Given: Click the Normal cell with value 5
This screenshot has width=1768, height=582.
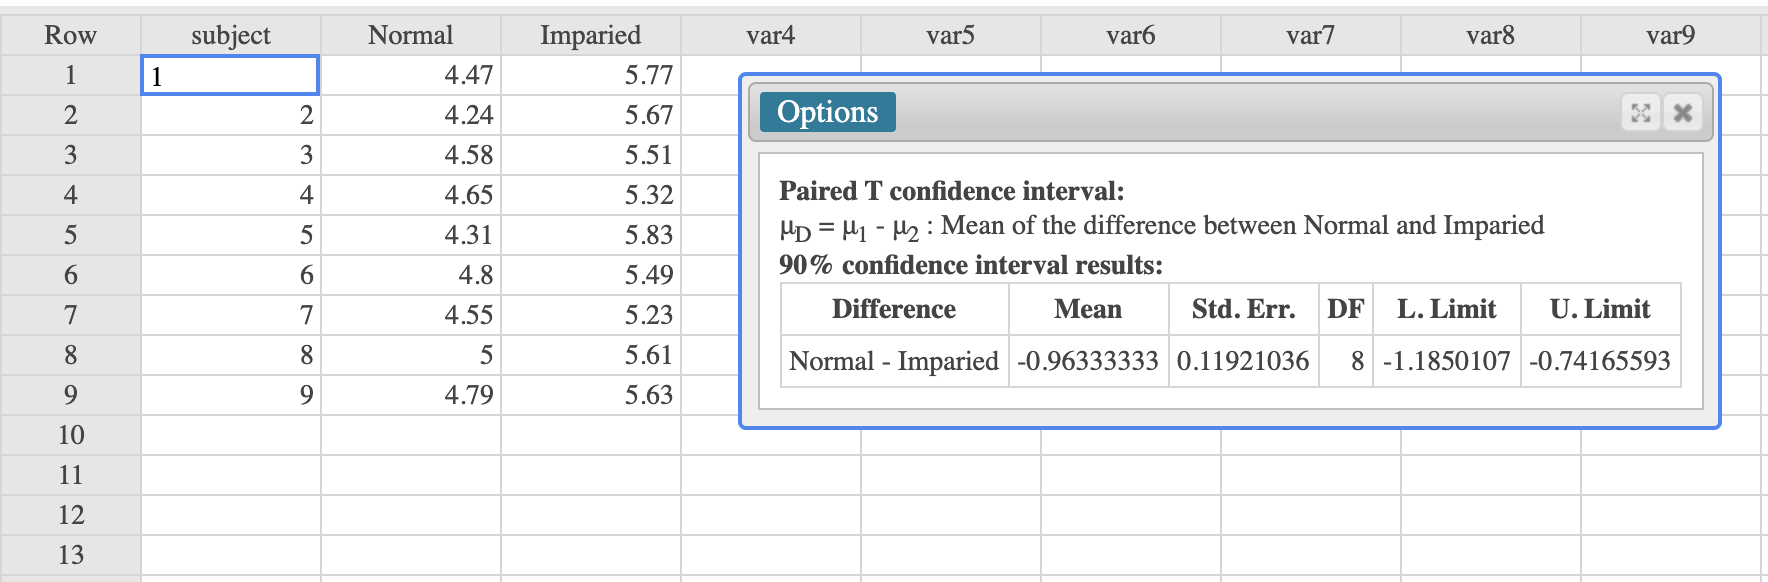Looking at the screenshot, I should pyautogui.click(x=410, y=355).
